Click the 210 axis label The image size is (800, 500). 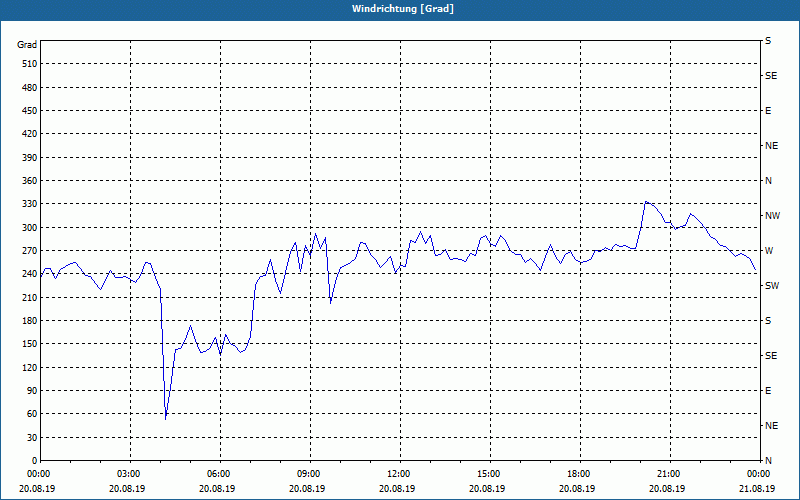point(30,297)
